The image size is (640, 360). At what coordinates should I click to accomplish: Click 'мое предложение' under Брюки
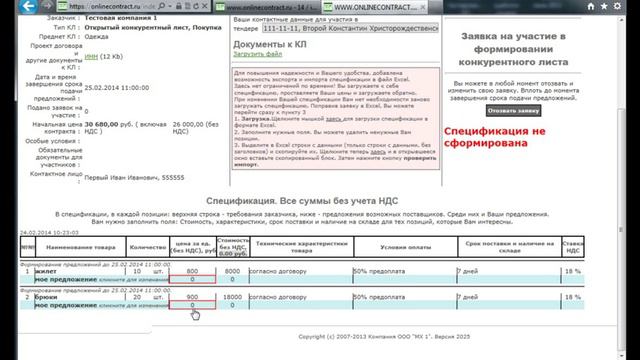[x=66, y=305]
